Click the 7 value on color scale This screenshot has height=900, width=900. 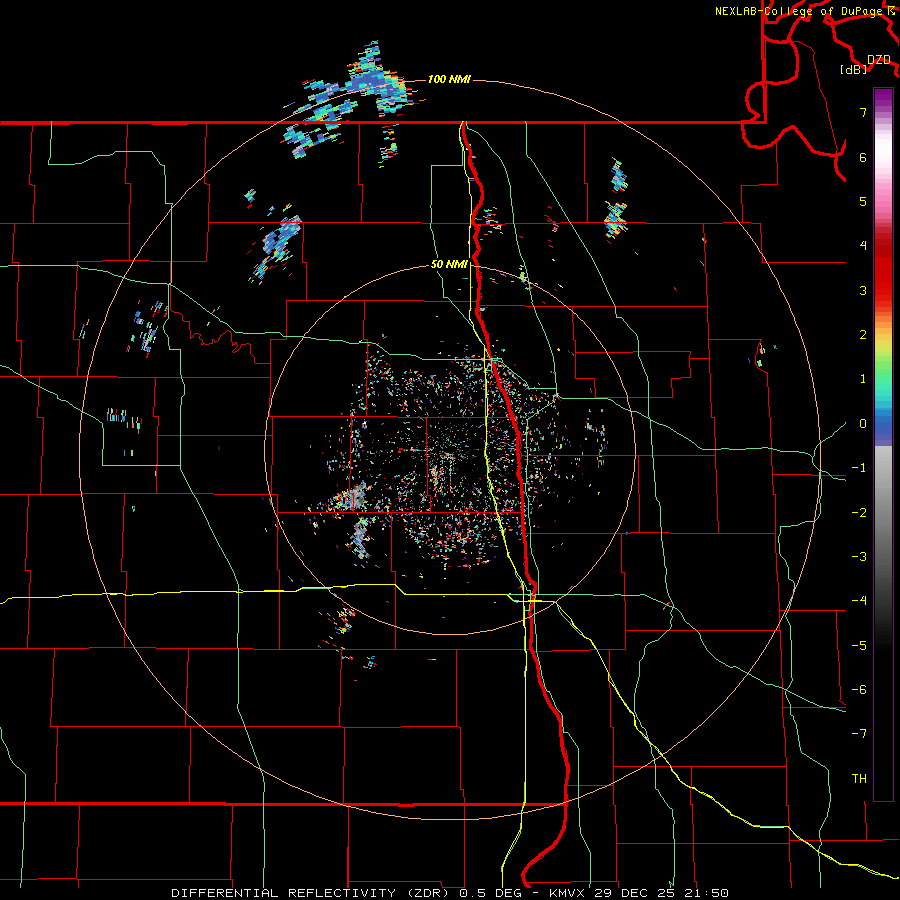click(863, 112)
